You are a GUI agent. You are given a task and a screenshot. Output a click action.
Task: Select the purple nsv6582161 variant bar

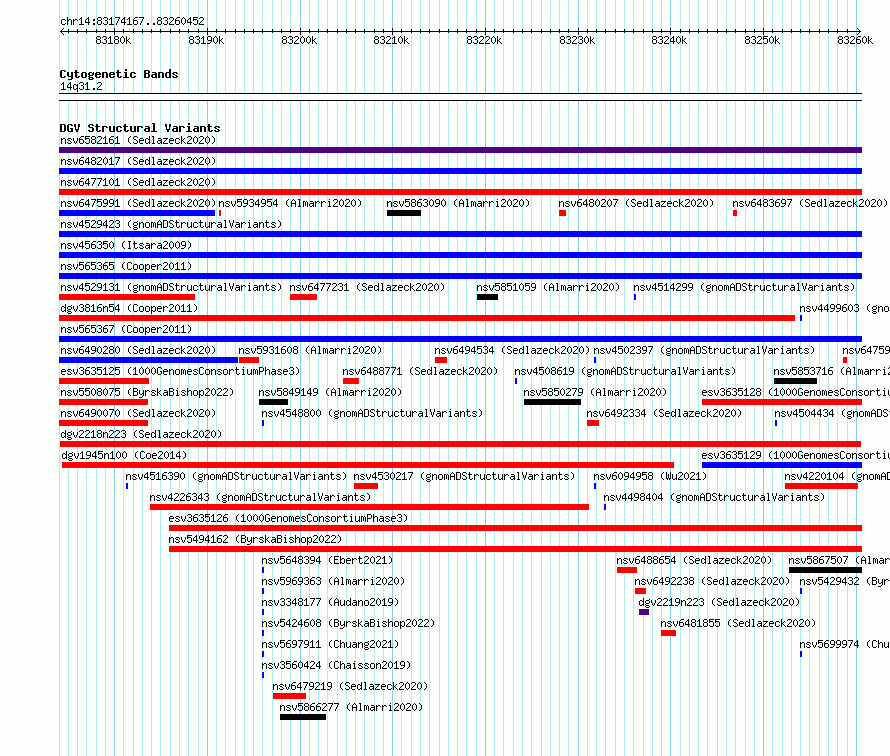point(460,150)
